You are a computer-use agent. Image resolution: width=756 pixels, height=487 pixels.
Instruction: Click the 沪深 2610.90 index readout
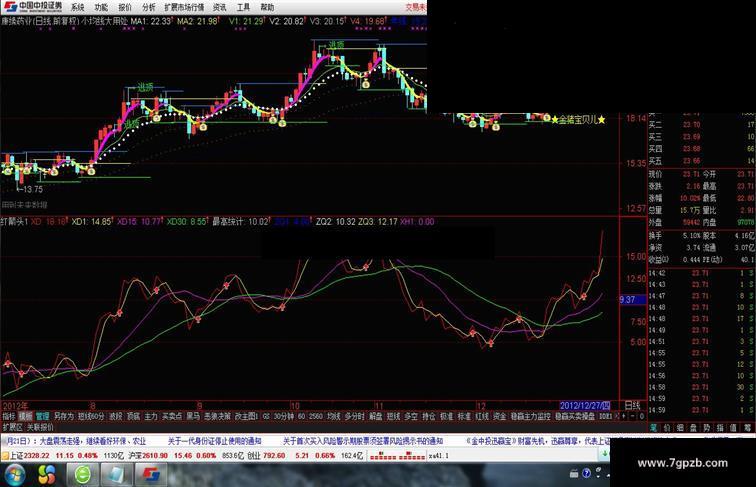[148, 455]
